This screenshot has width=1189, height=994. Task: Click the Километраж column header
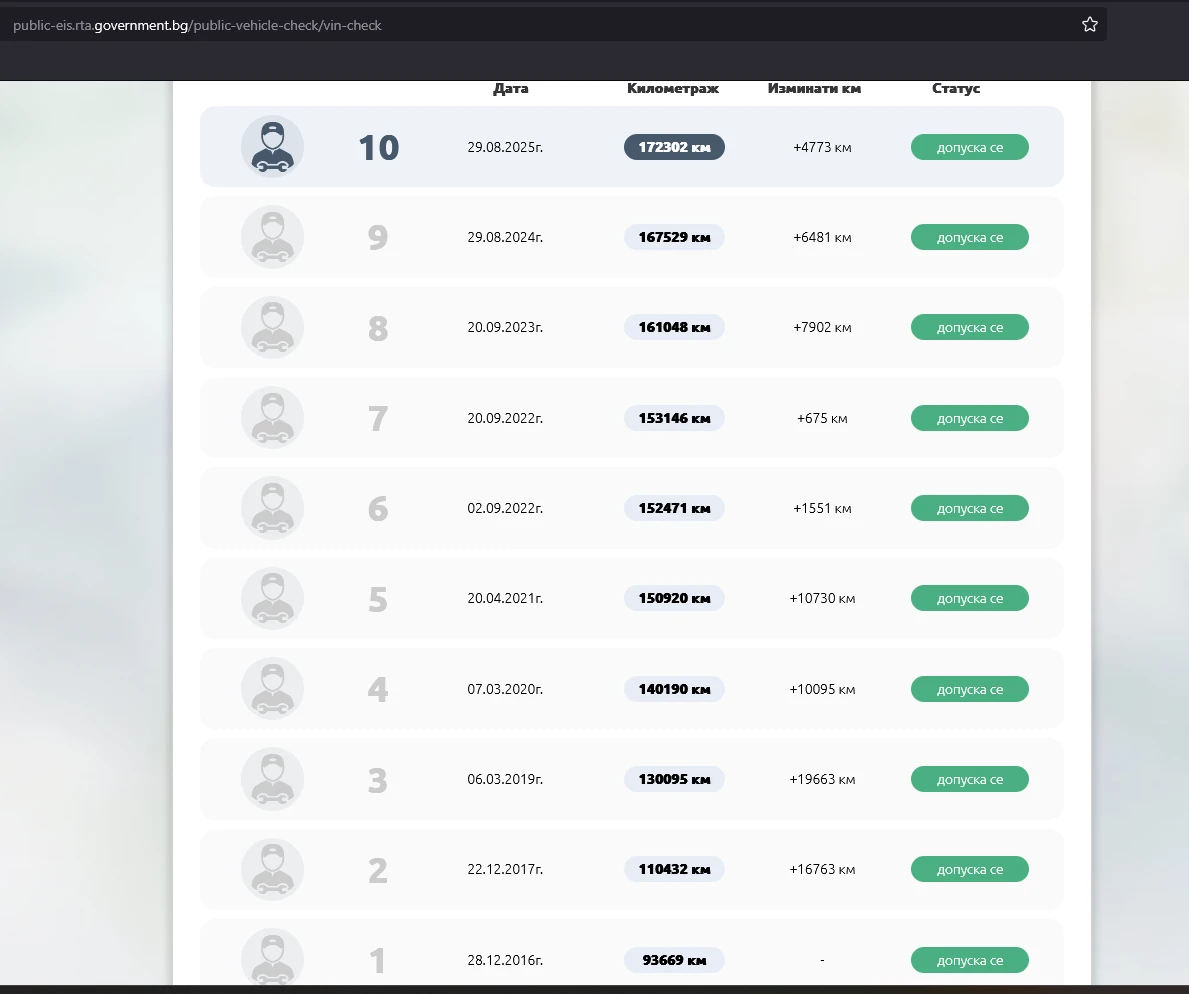[673, 88]
